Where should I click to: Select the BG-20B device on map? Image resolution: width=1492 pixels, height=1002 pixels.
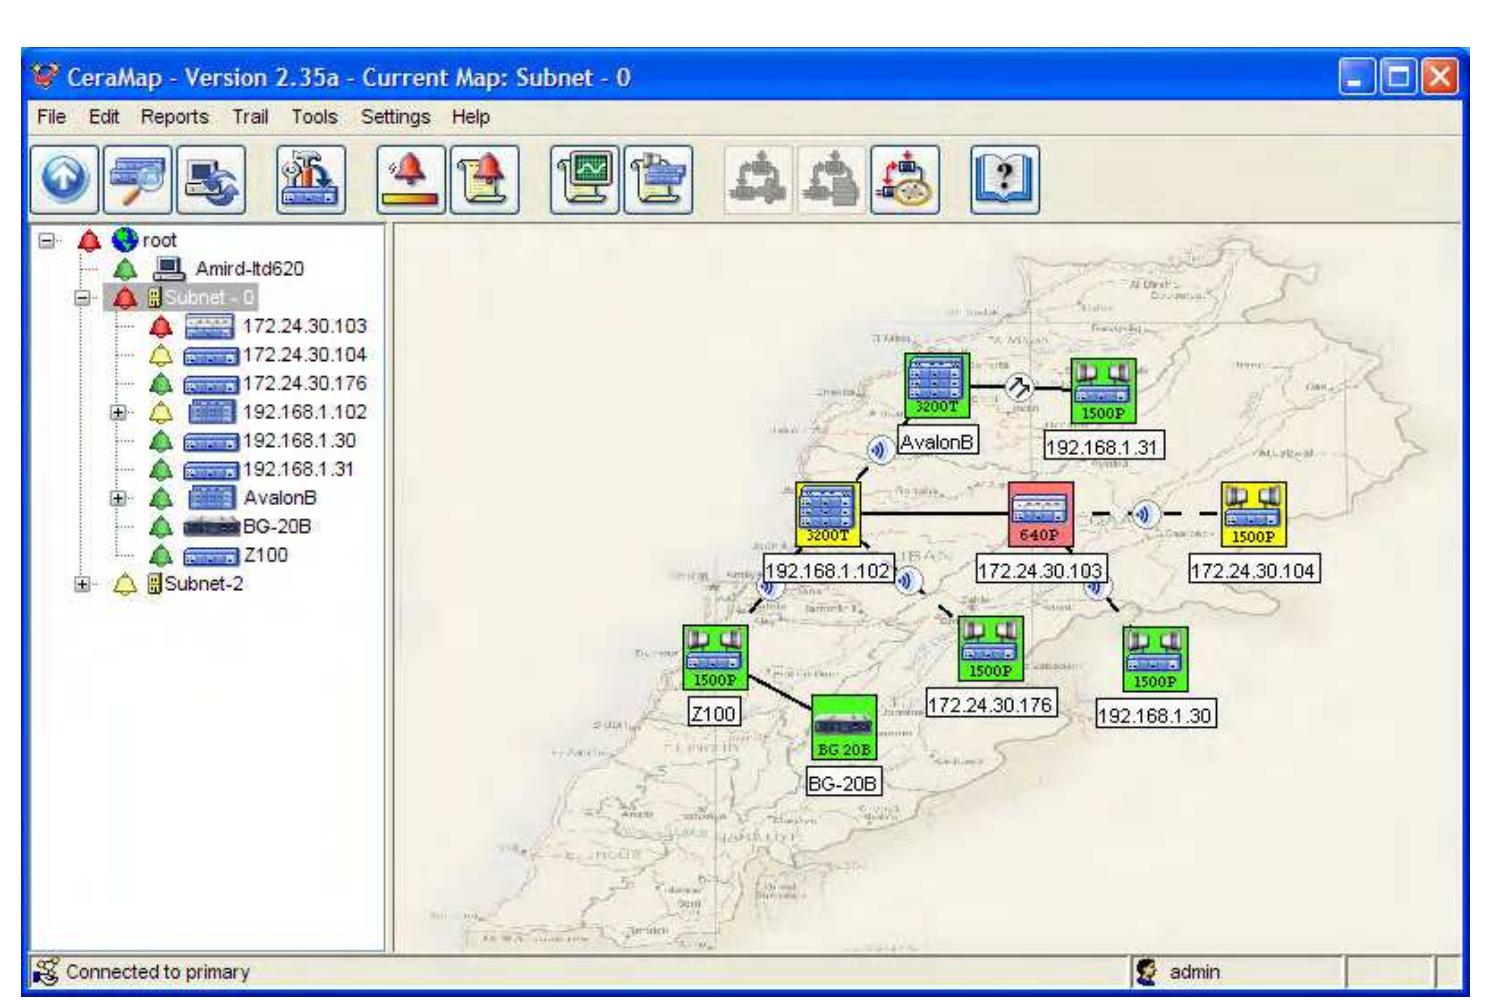click(843, 727)
